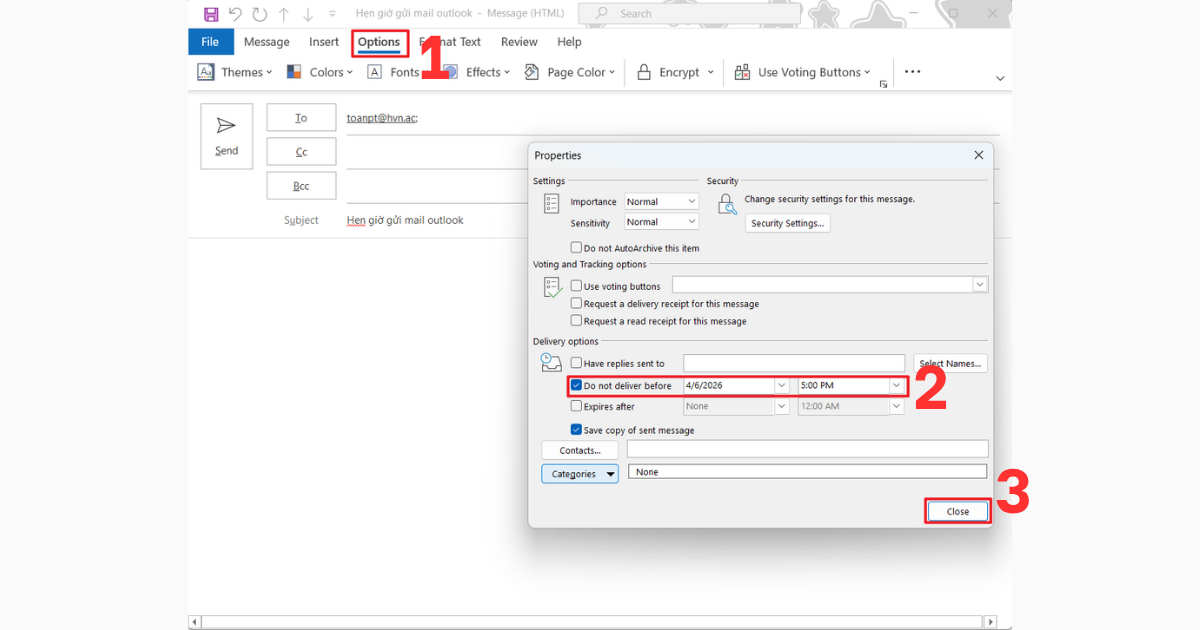1200x630 pixels.
Task: Check Request a read receipt
Action: click(x=576, y=321)
